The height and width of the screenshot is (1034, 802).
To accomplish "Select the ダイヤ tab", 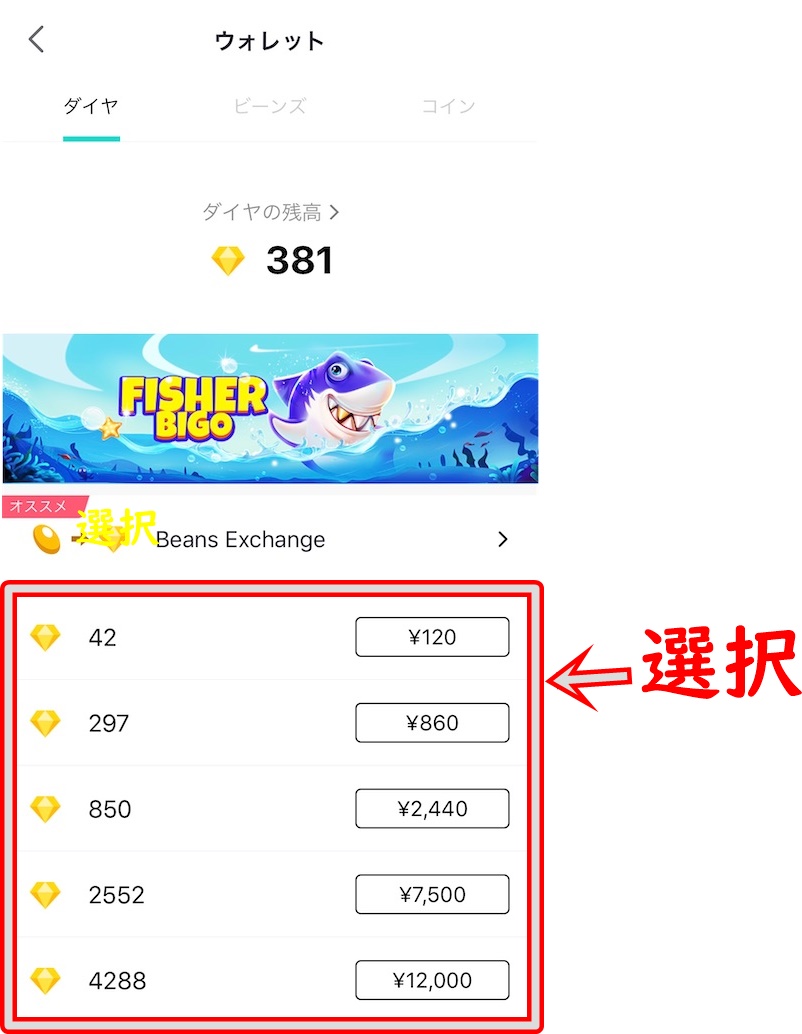I will click(91, 106).
